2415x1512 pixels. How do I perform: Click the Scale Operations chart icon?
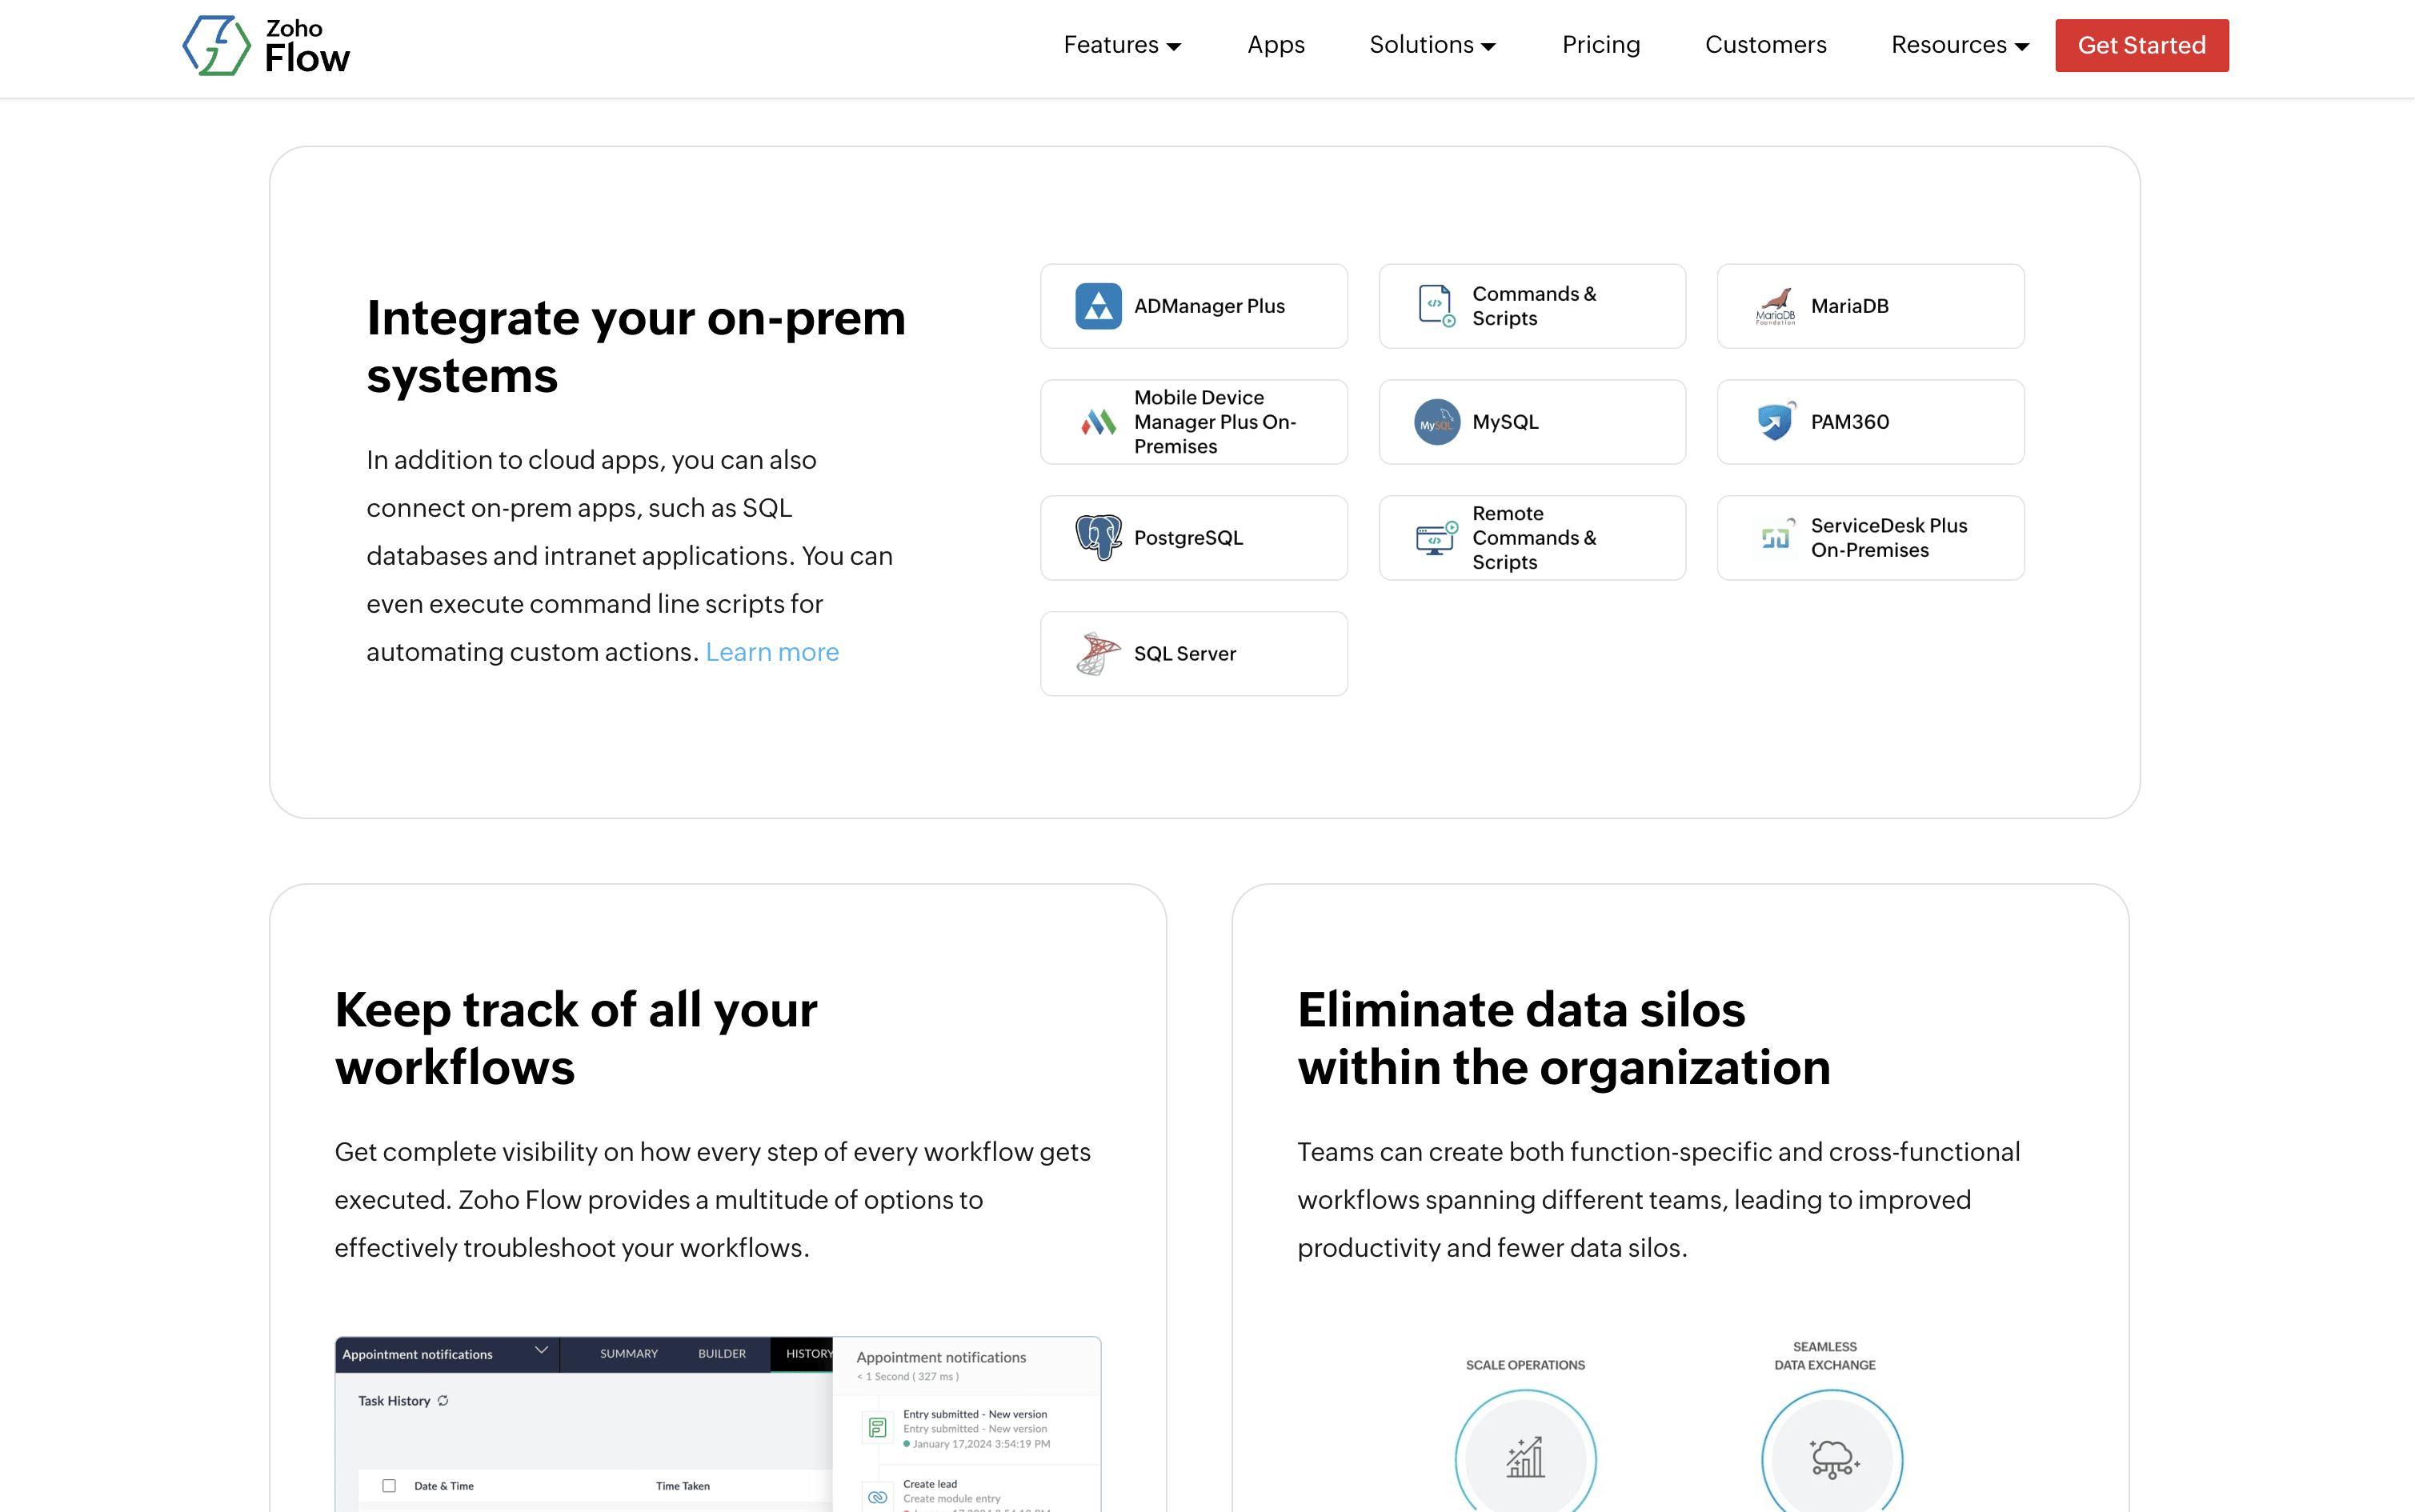pyautogui.click(x=1525, y=1457)
